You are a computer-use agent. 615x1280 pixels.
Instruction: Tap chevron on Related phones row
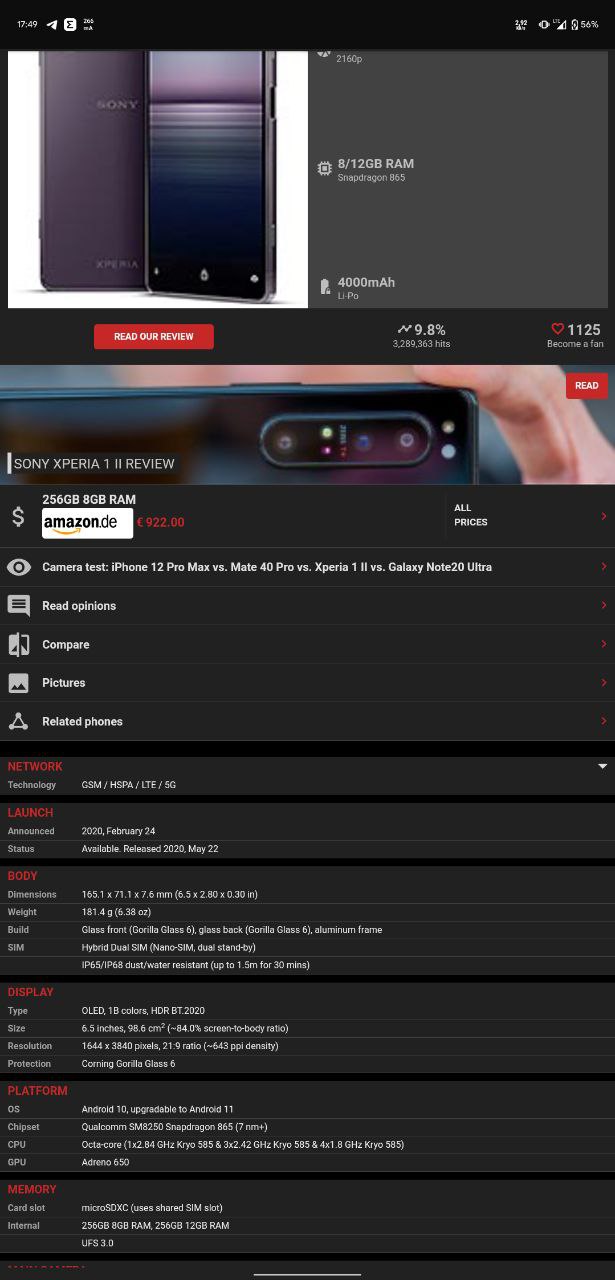click(603, 722)
